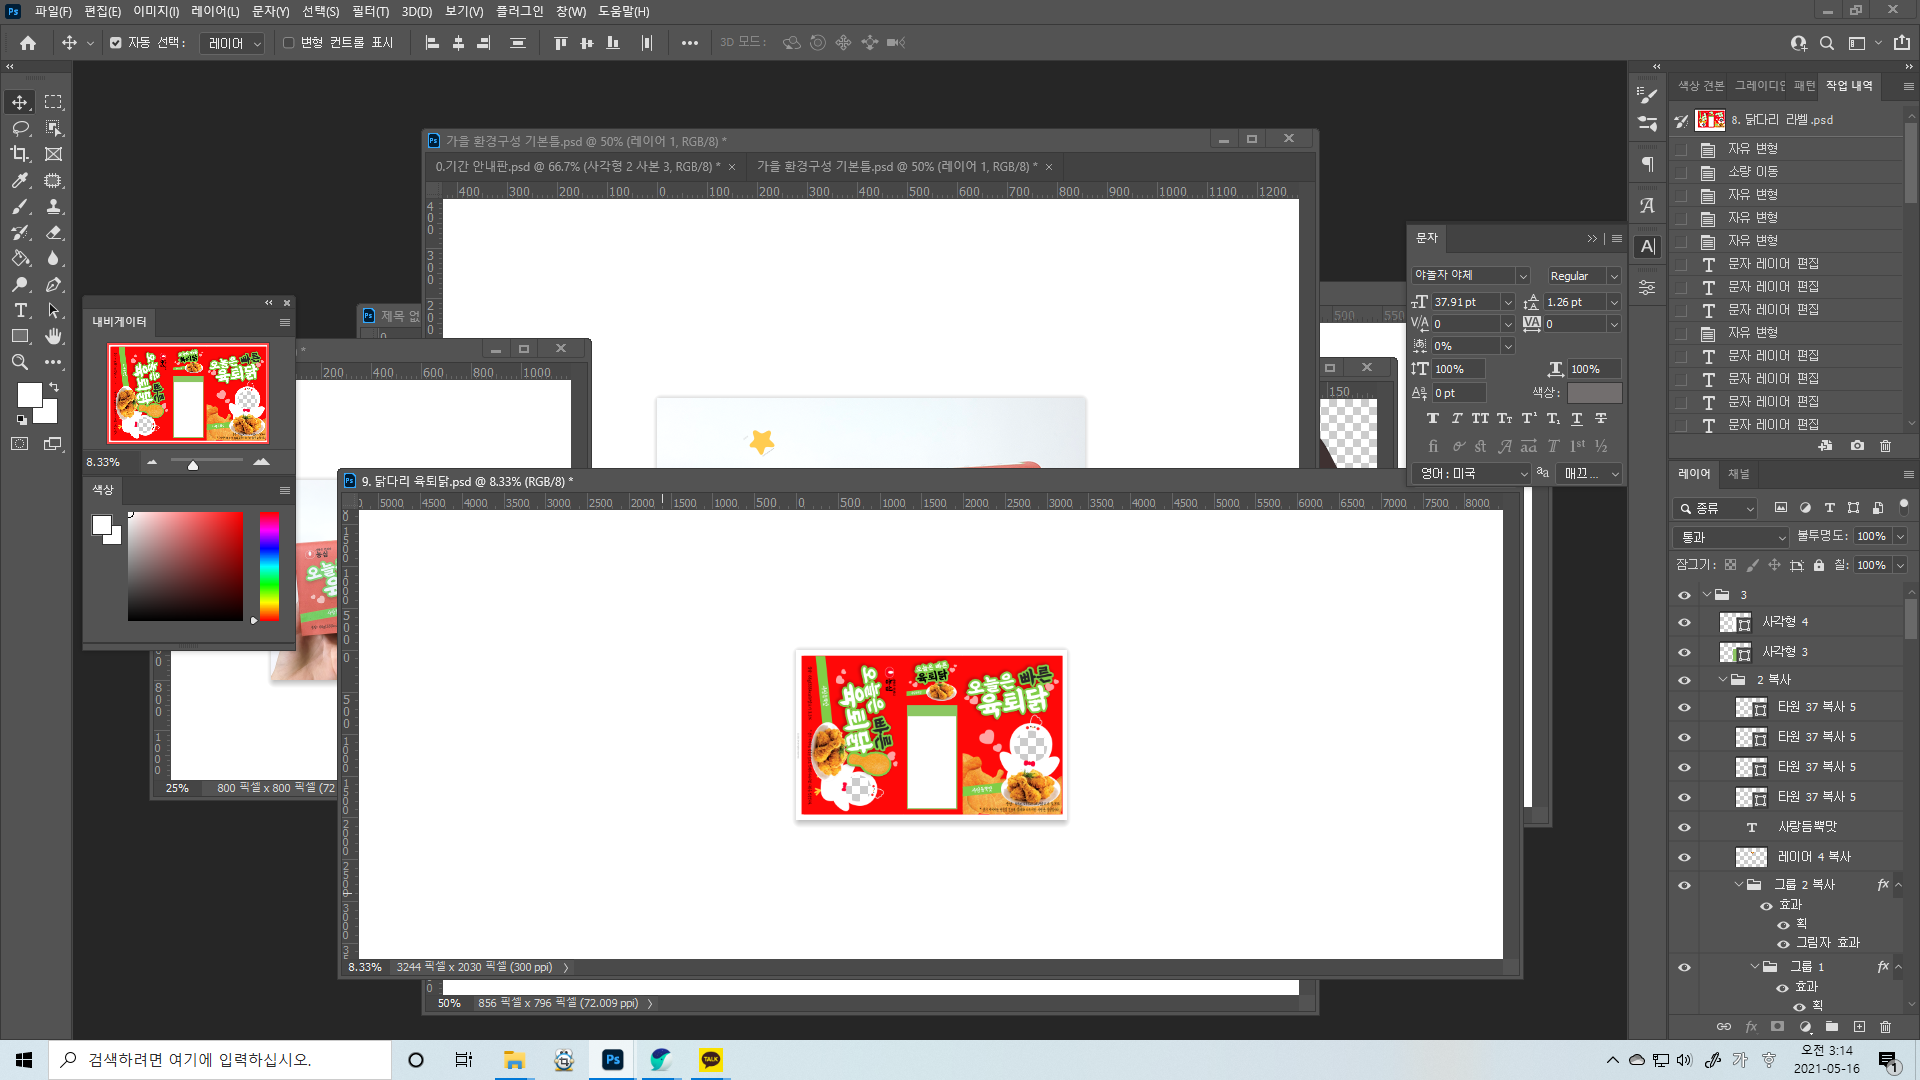Click the hue spectrum strip in Color panel
Viewport: 1920px width, 1080px height.
point(269,565)
